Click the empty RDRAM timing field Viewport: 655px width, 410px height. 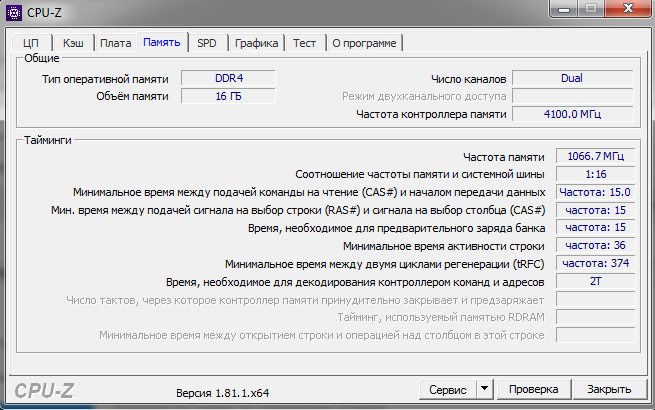click(595, 317)
